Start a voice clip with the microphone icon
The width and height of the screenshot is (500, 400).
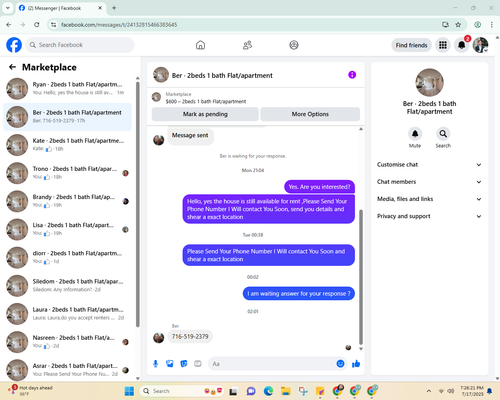pos(155,364)
